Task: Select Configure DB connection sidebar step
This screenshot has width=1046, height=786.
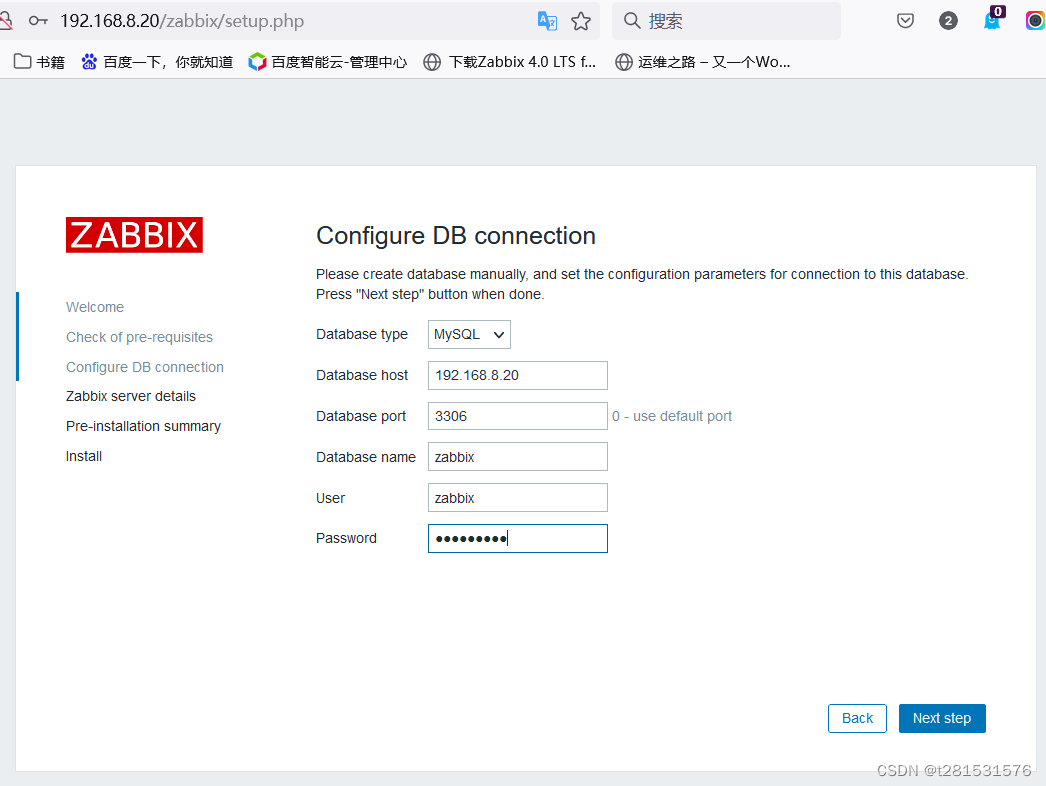Action: tap(145, 368)
